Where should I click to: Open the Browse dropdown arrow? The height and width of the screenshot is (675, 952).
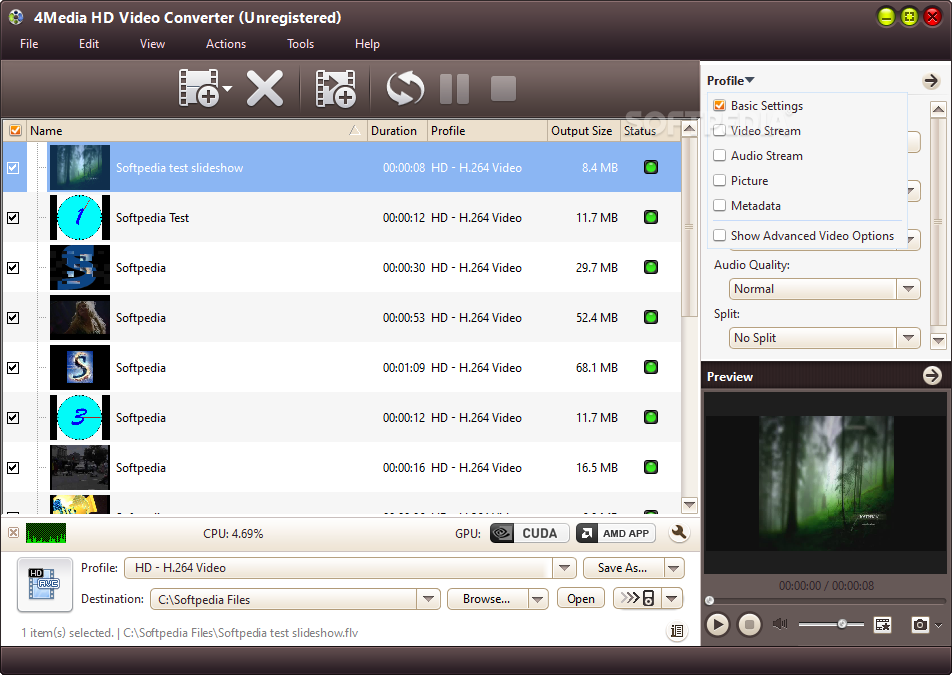538,599
